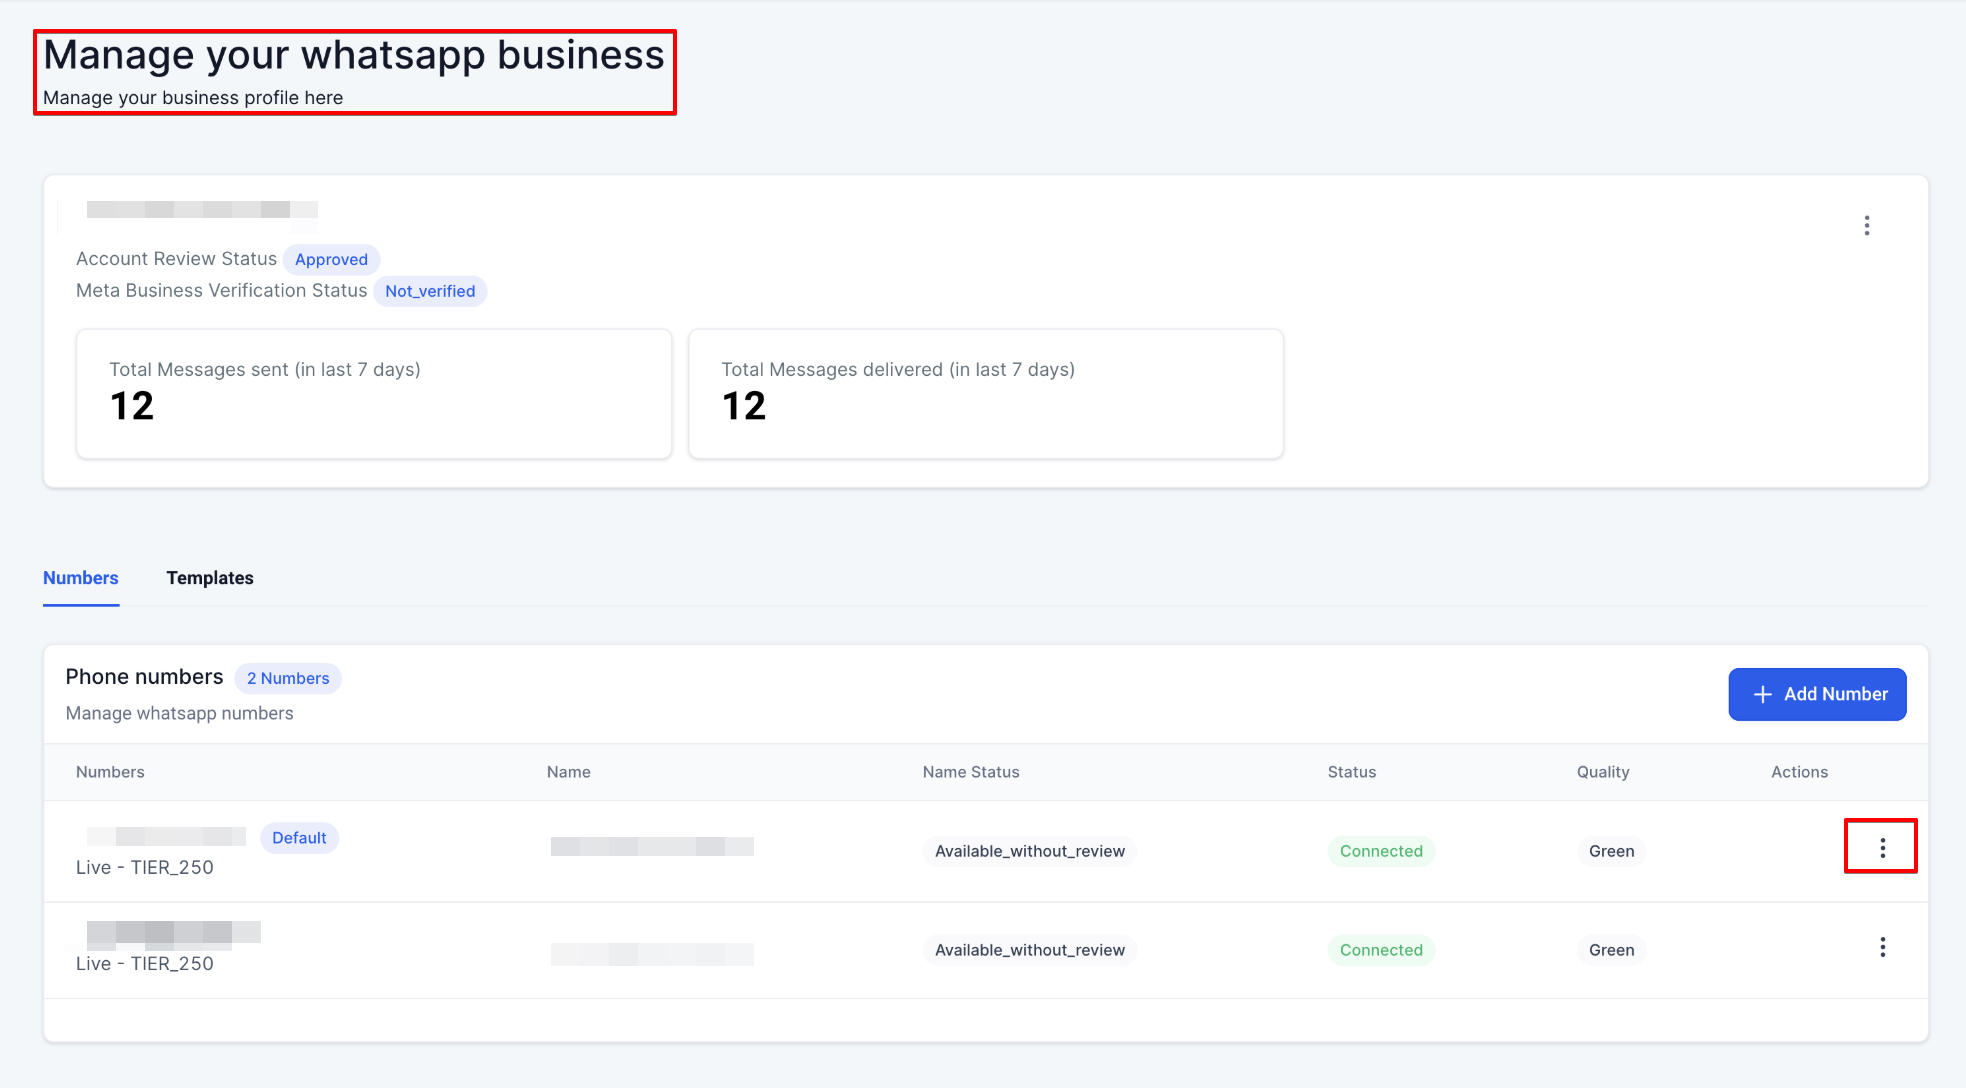Open actions menu for default number row
The height and width of the screenshot is (1088, 1966).
coord(1882,848)
